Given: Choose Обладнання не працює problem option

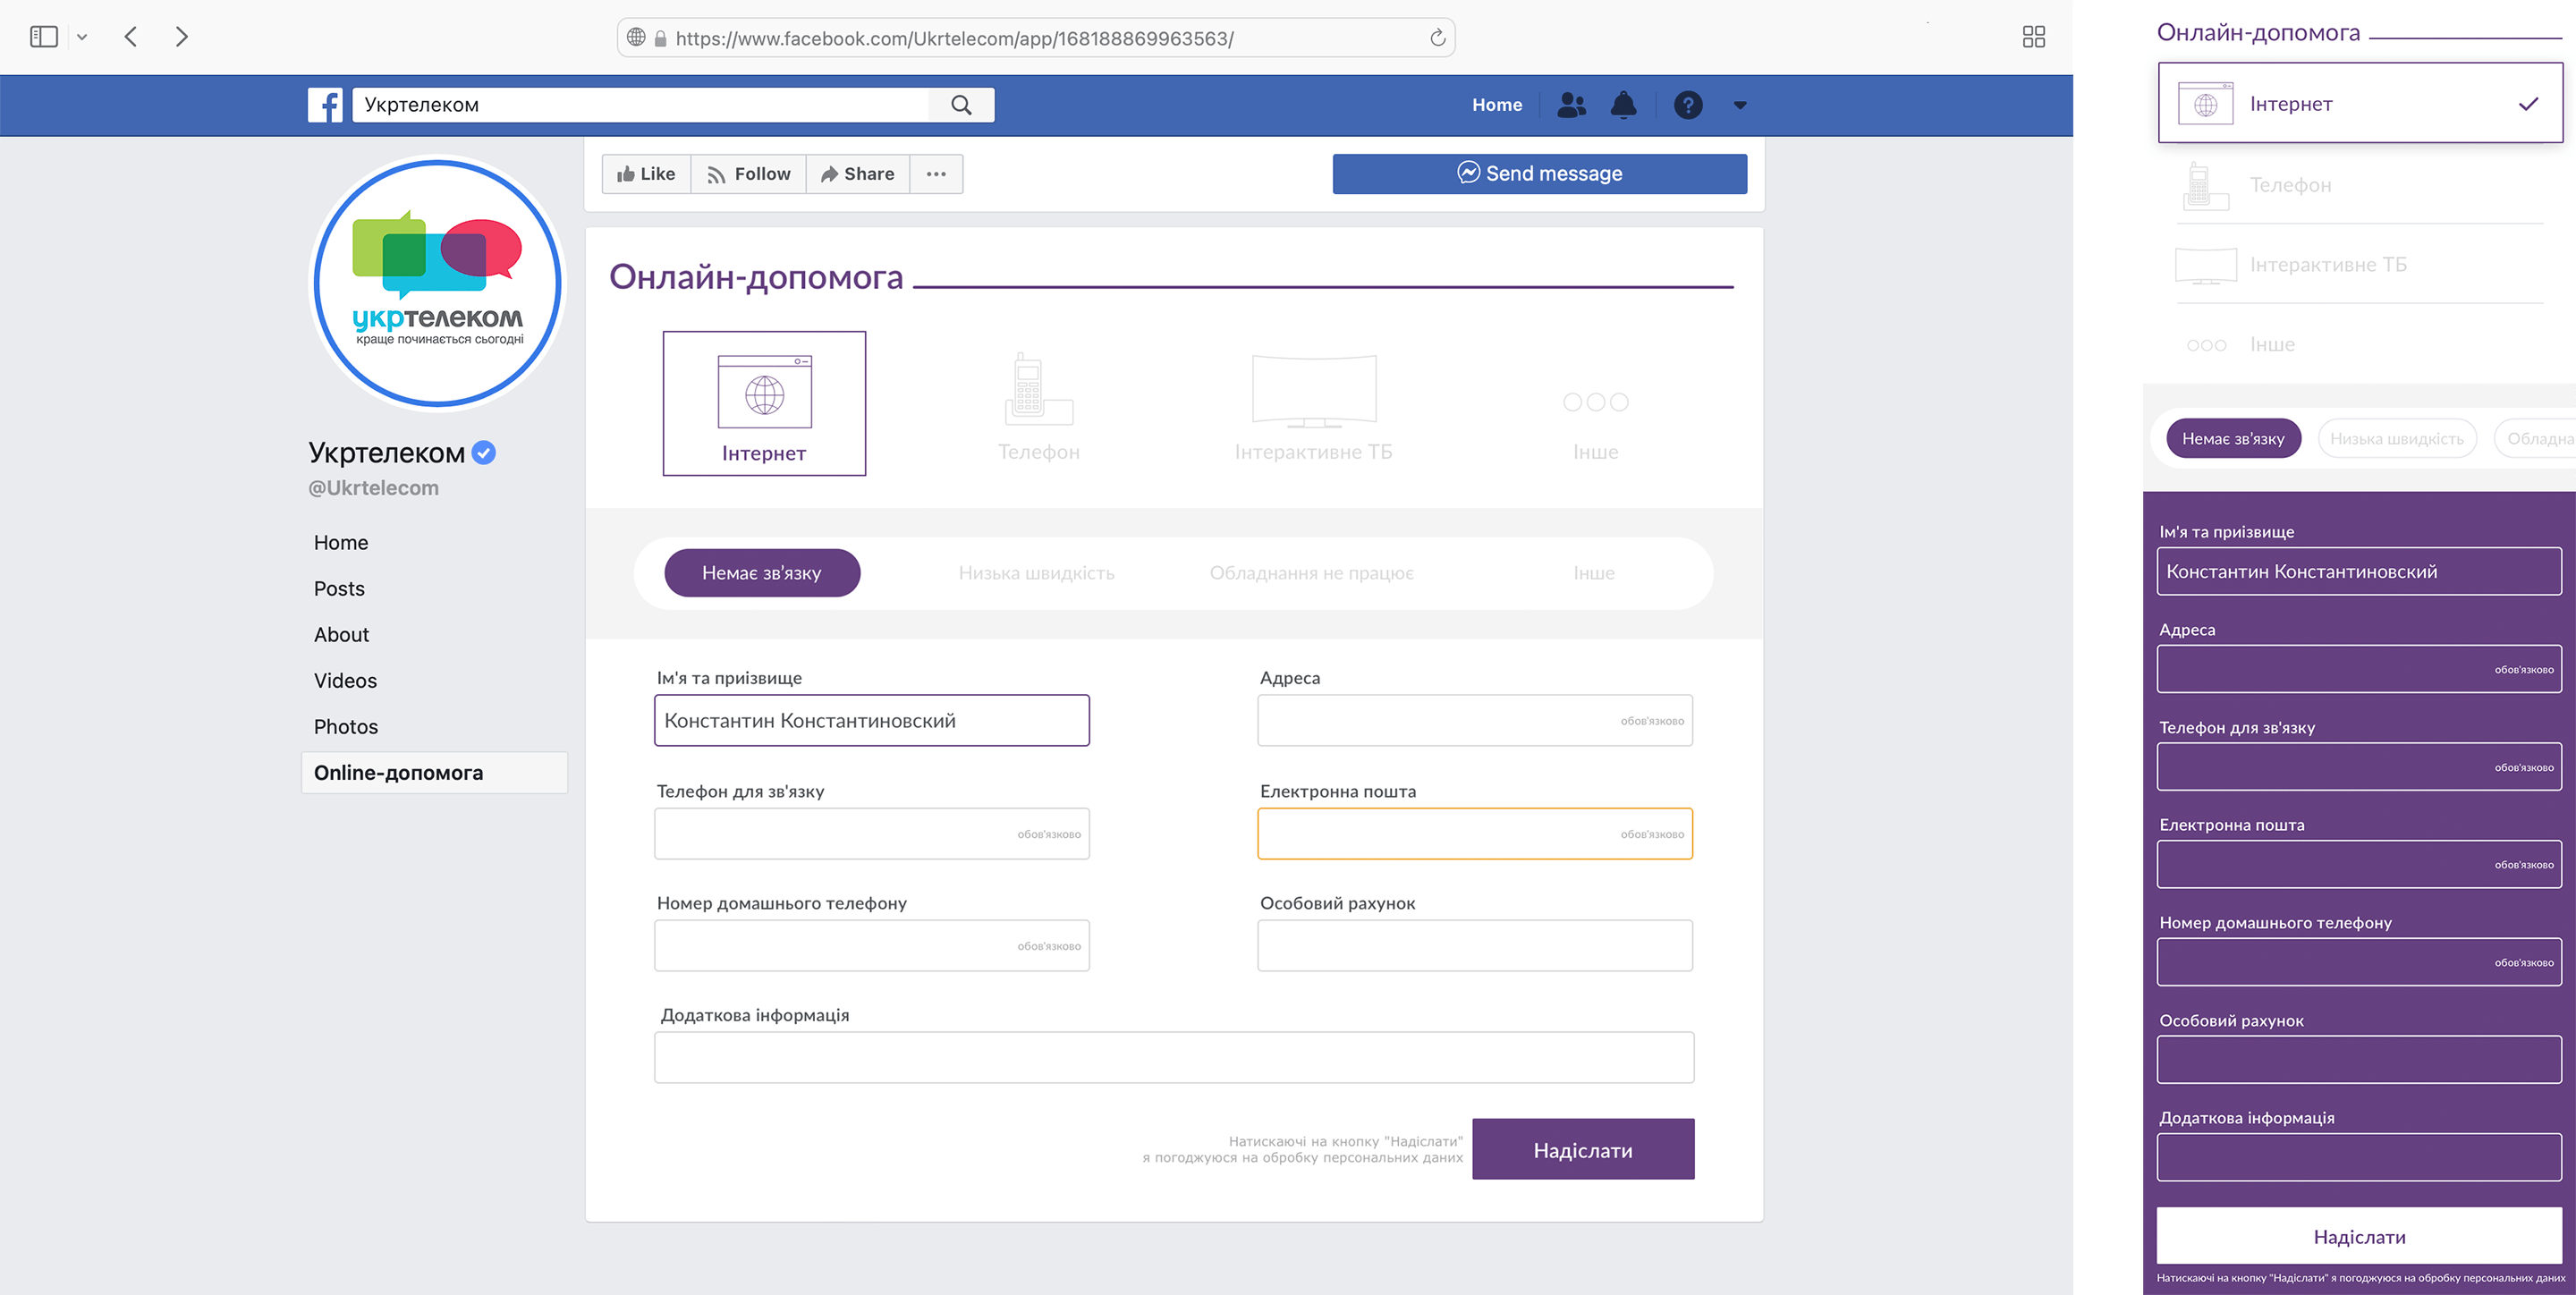Looking at the screenshot, I should [x=1311, y=573].
